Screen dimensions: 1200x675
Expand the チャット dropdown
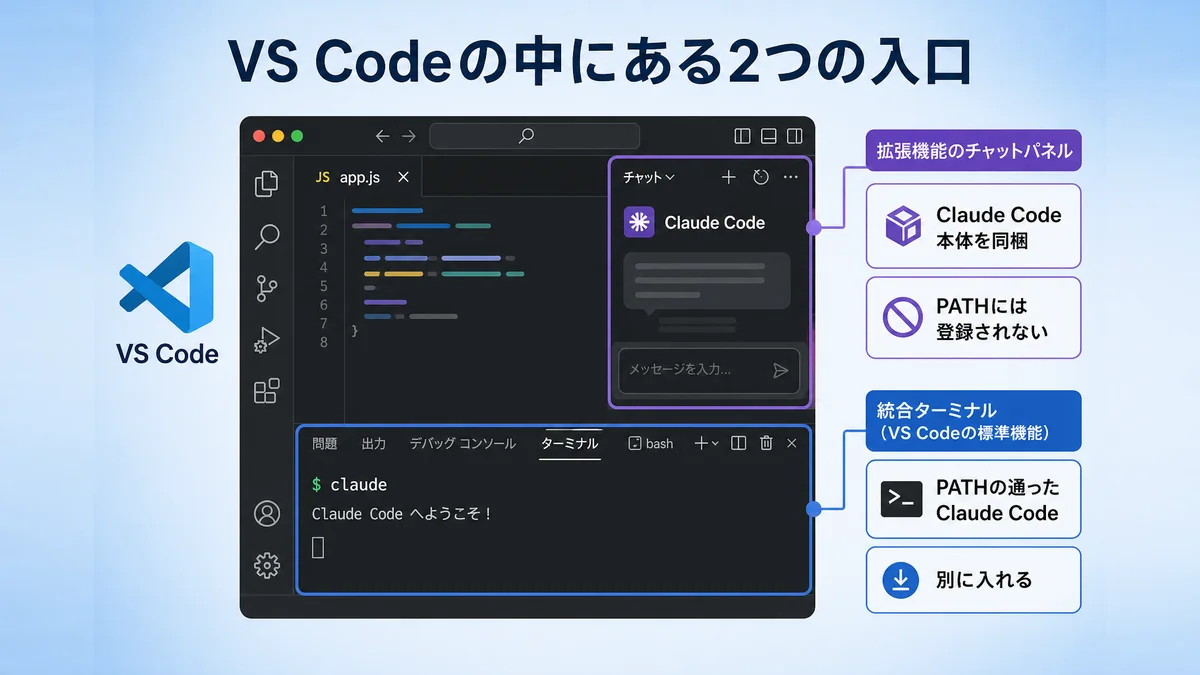(649, 177)
